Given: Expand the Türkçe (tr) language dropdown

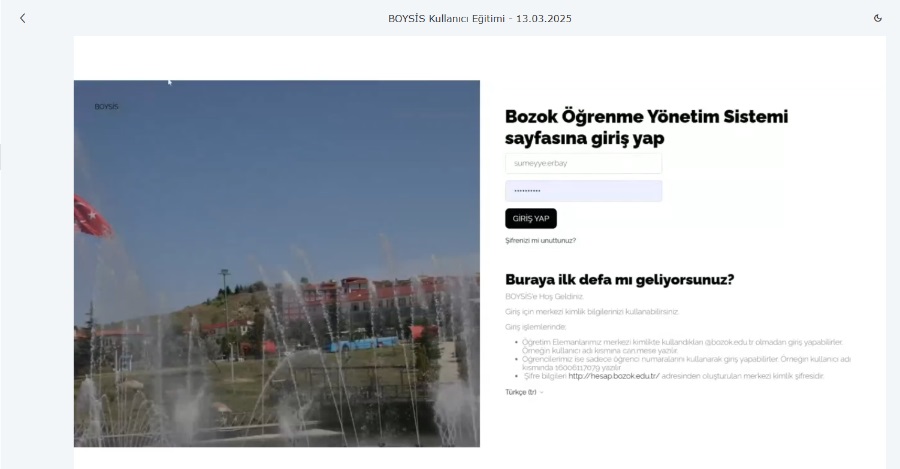Looking at the screenshot, I should click(x=524, y=392).
